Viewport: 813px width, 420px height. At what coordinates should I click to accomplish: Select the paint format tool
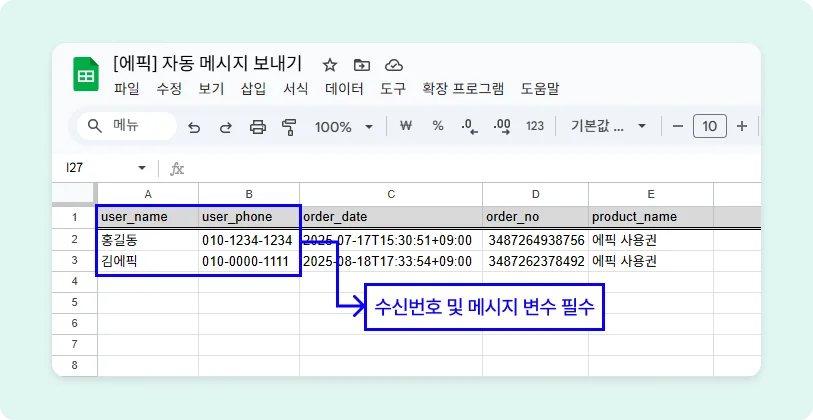tap(289, 127)
